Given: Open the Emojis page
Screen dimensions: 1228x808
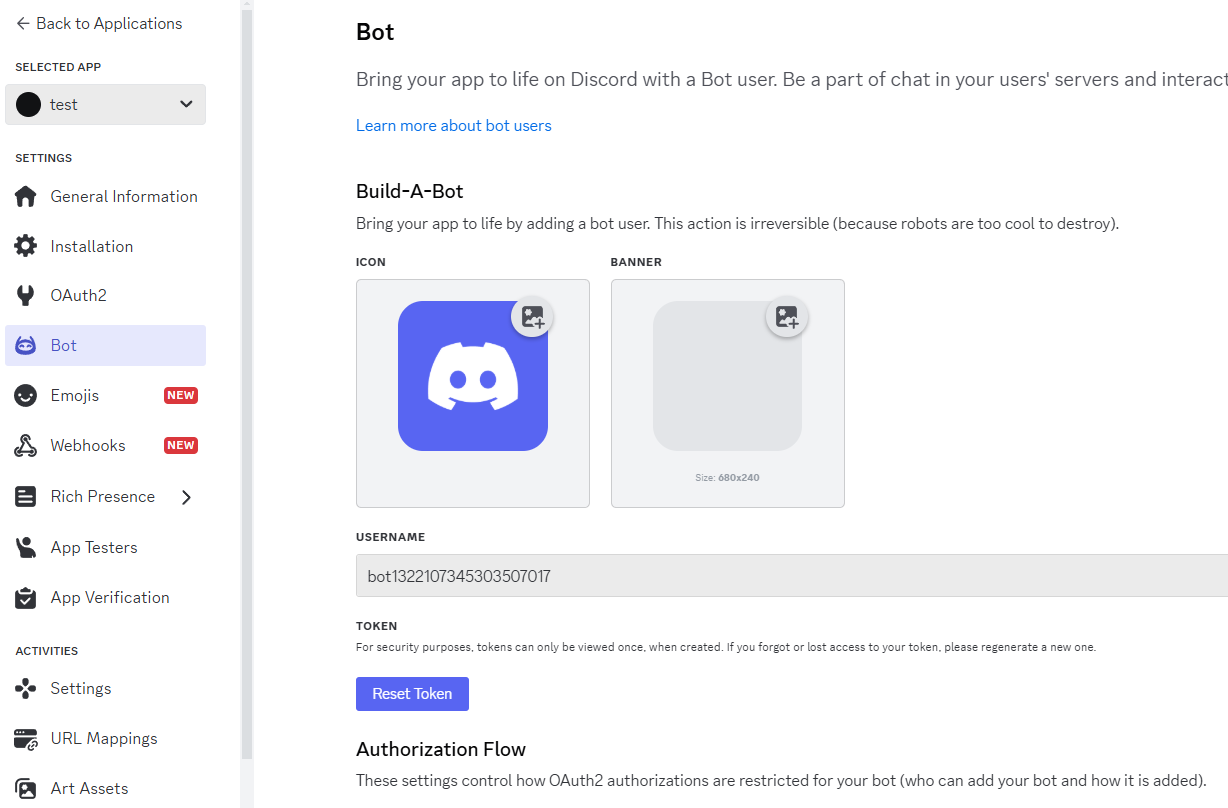Looking at the screenshot, I should [105, 396].
